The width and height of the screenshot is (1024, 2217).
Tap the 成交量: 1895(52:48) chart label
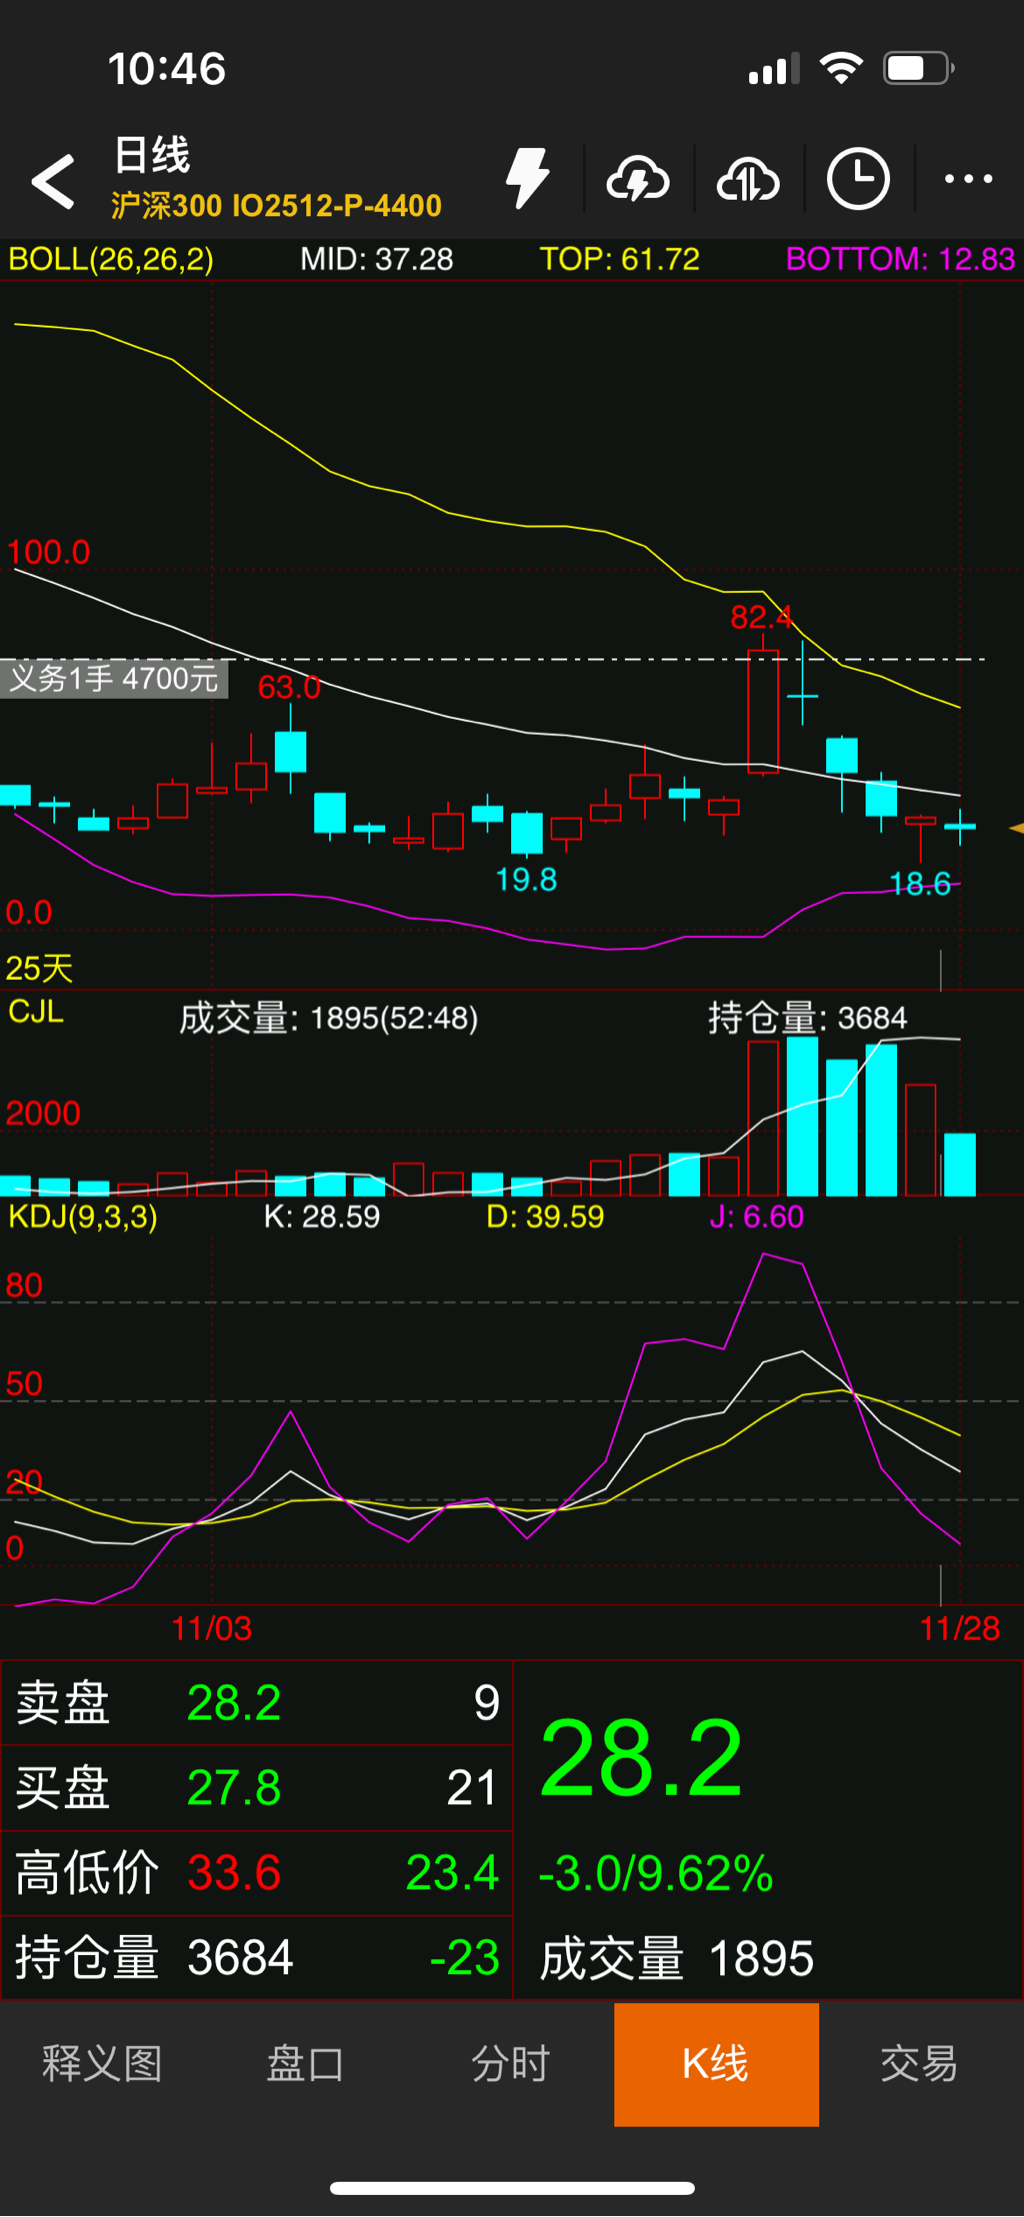tap(329, 1018)
